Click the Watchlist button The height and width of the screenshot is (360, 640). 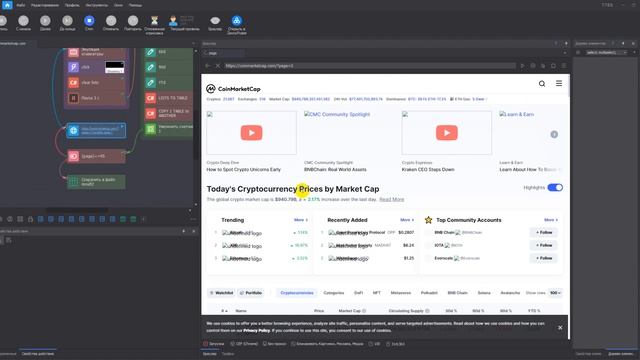pos(222,293)
